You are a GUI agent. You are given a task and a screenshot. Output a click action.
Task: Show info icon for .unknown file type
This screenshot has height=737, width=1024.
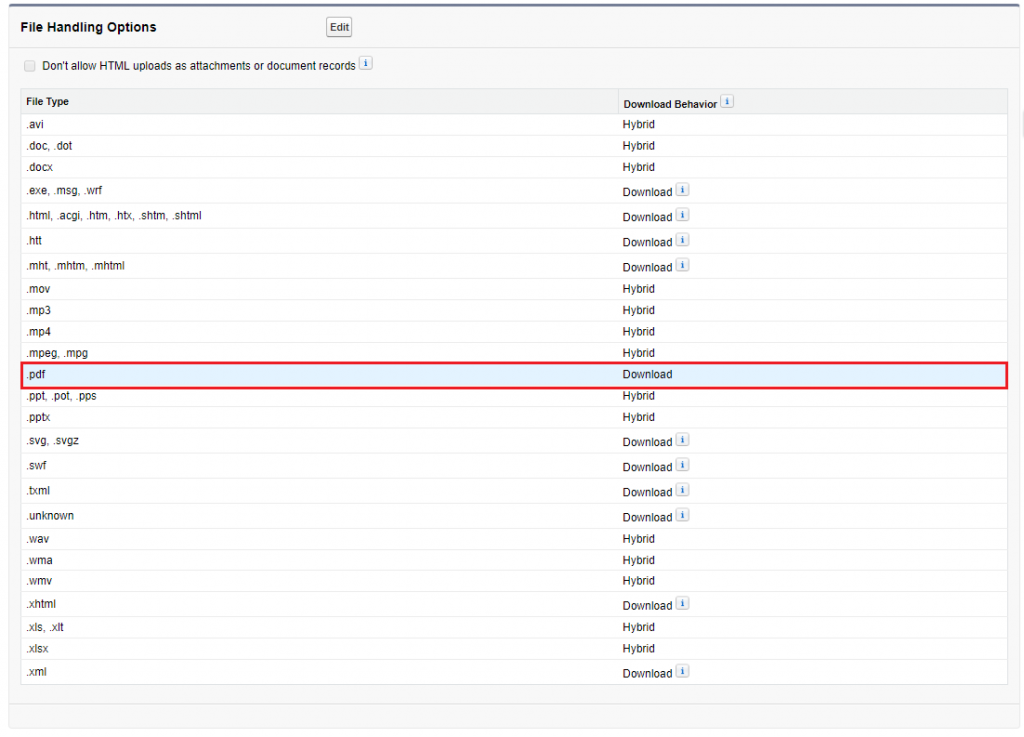click(x=682, y=515)
